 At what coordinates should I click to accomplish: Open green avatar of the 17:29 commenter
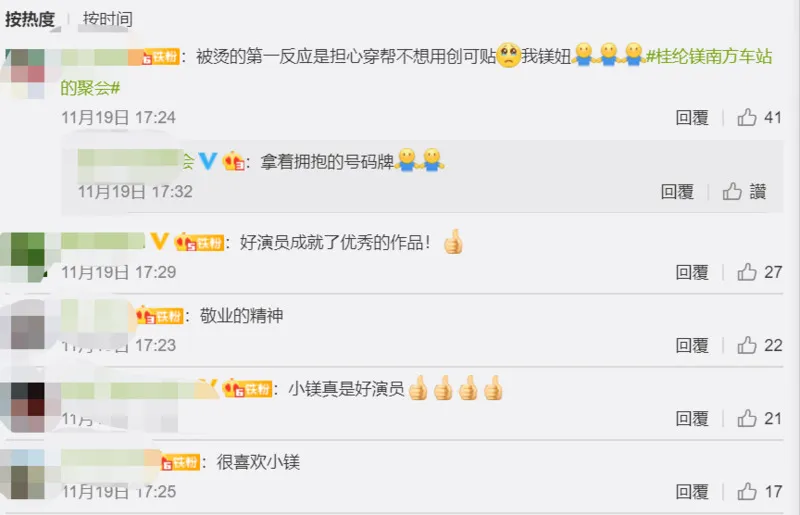pos(25,257)
